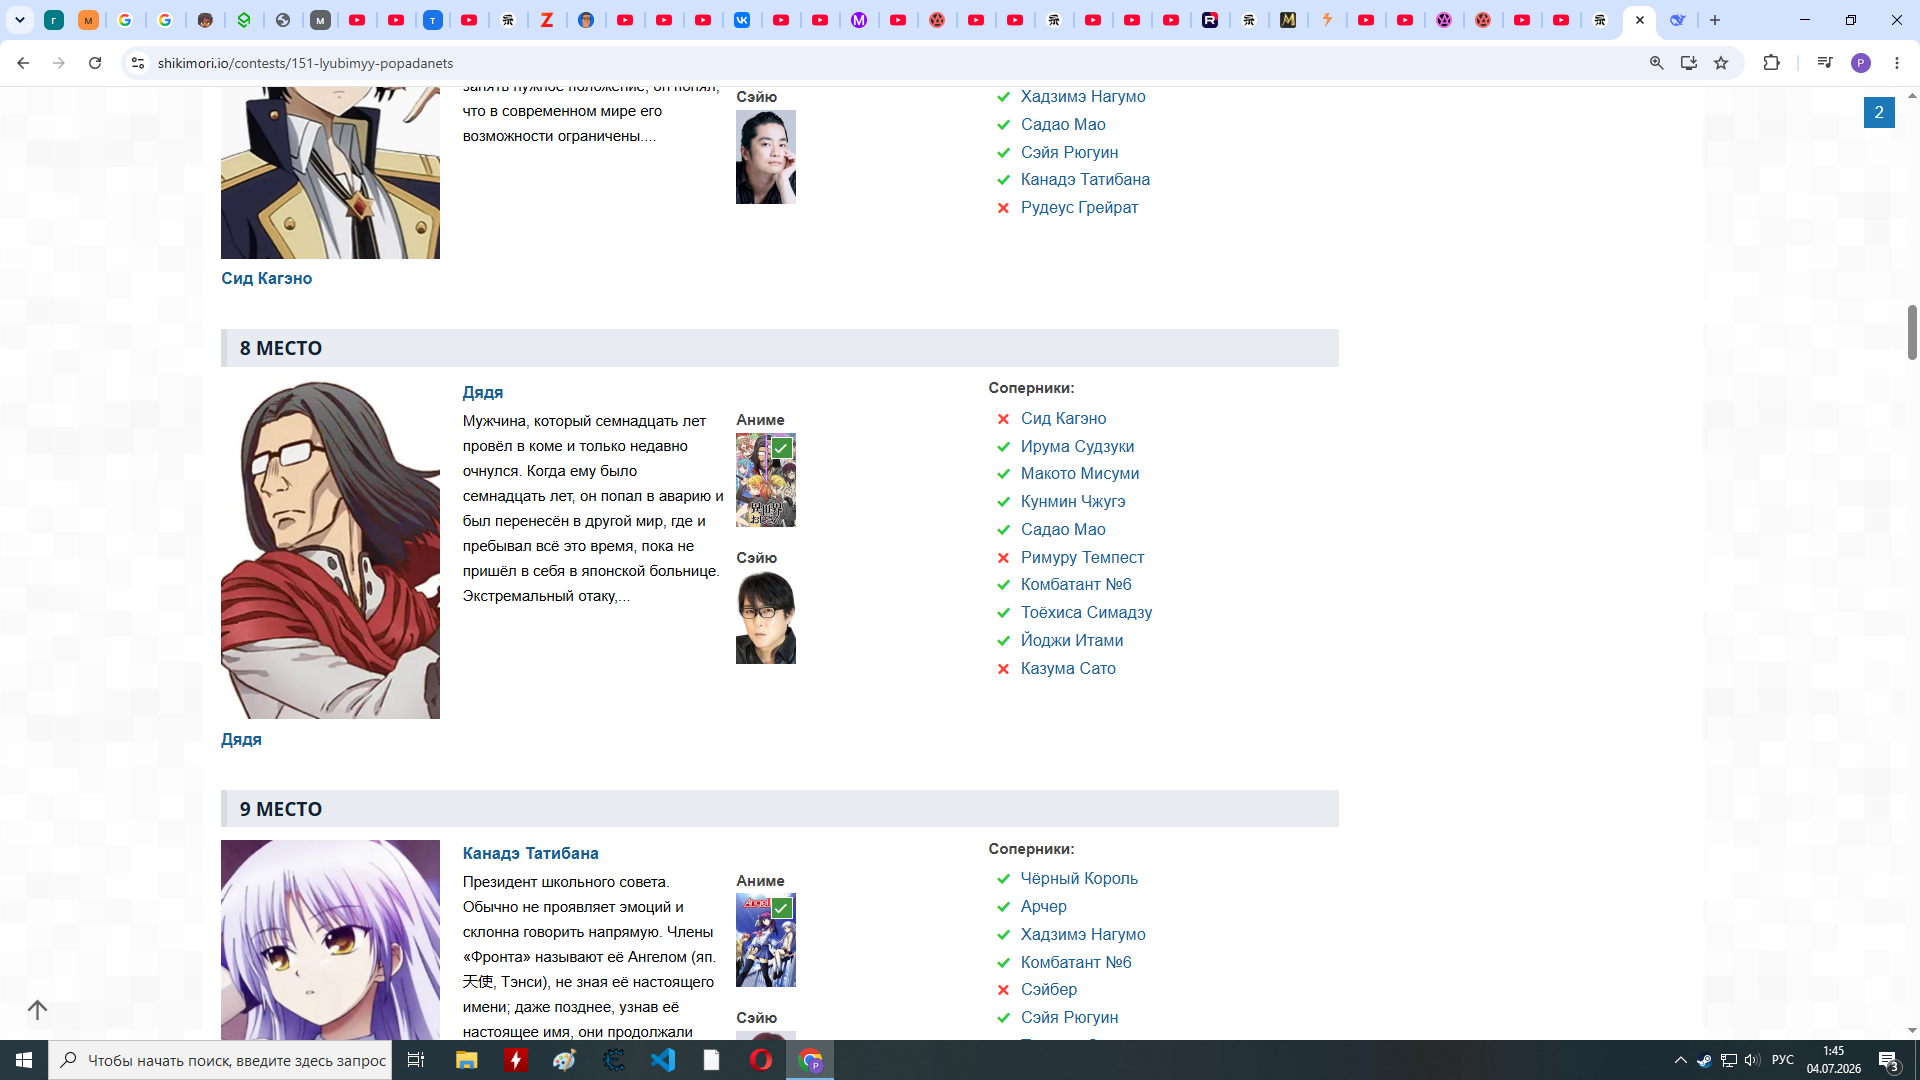The width and height of the screenshot is (1920, 1080).
Task: Open the media controls icon in toolbar
Action: (x=1825, y=63)
